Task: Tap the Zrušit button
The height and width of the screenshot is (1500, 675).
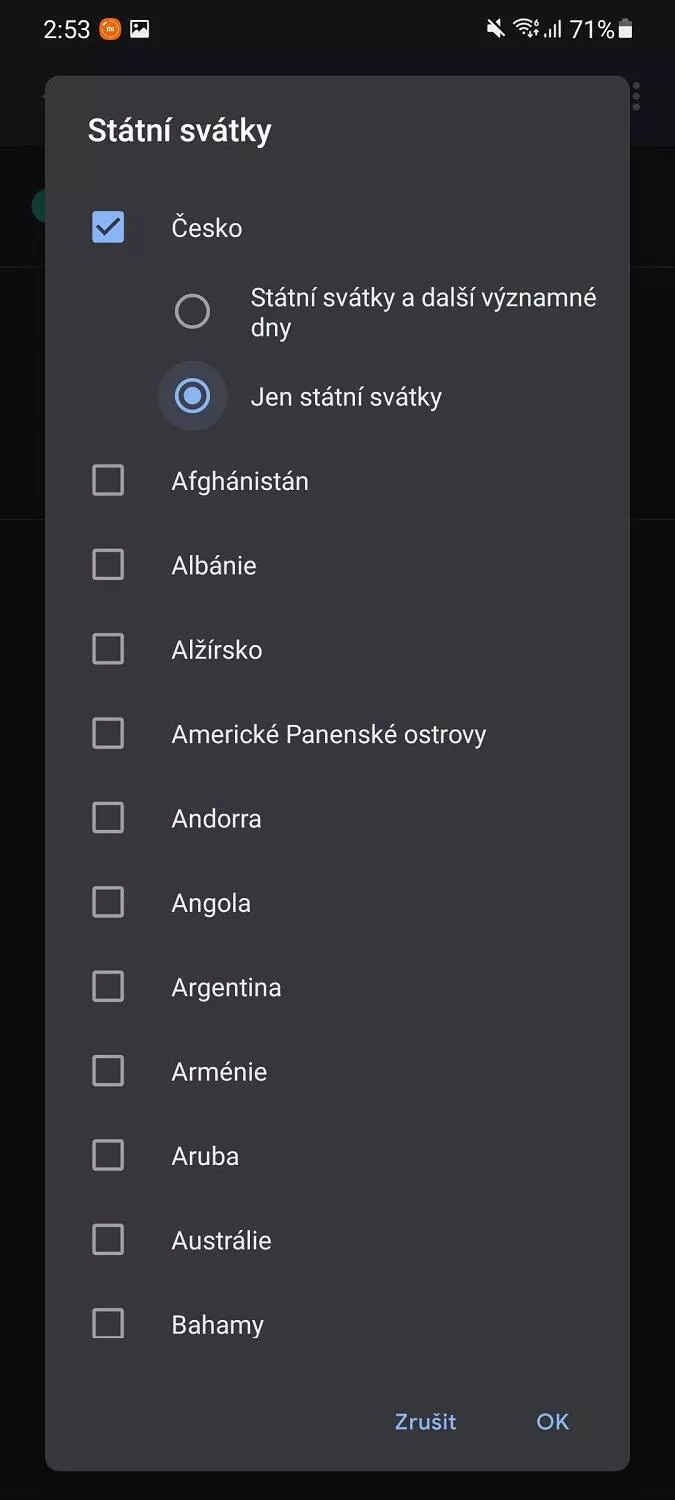Action: point(425,1421)
